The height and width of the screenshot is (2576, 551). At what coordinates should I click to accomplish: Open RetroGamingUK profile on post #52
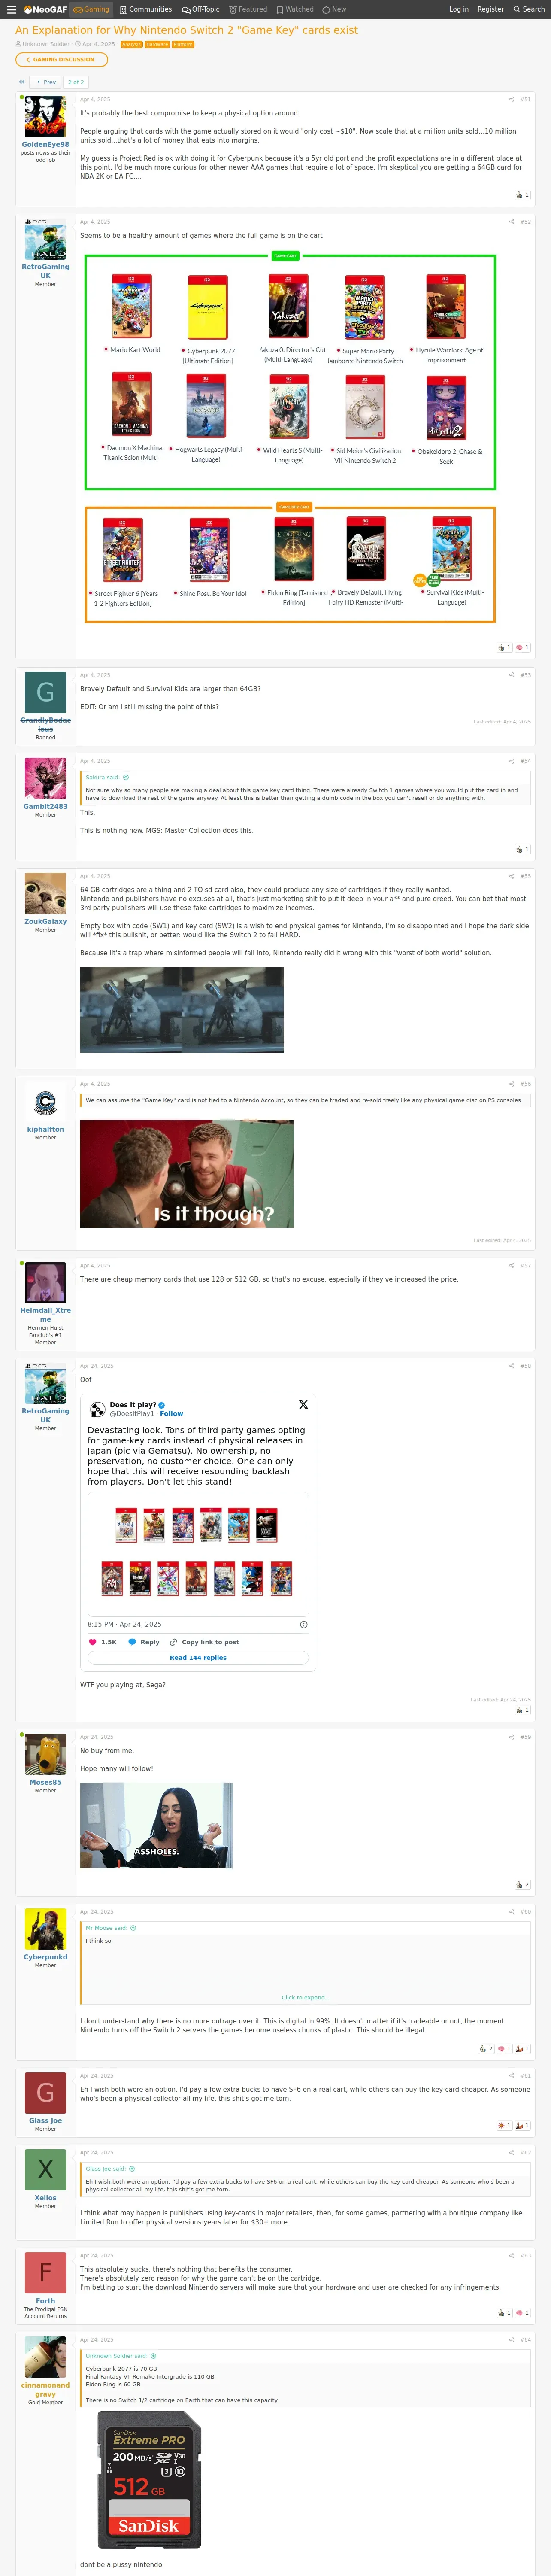[x=45, y=270]
